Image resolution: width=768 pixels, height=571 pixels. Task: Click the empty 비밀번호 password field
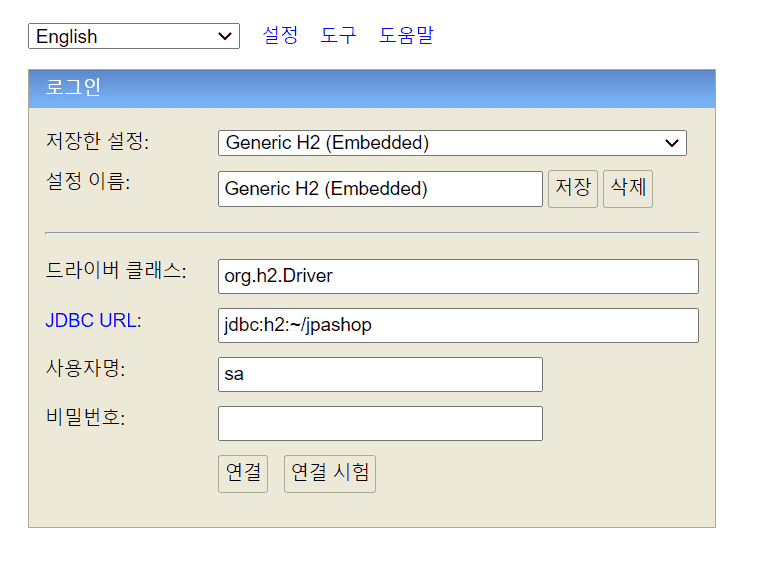[380, 424]
